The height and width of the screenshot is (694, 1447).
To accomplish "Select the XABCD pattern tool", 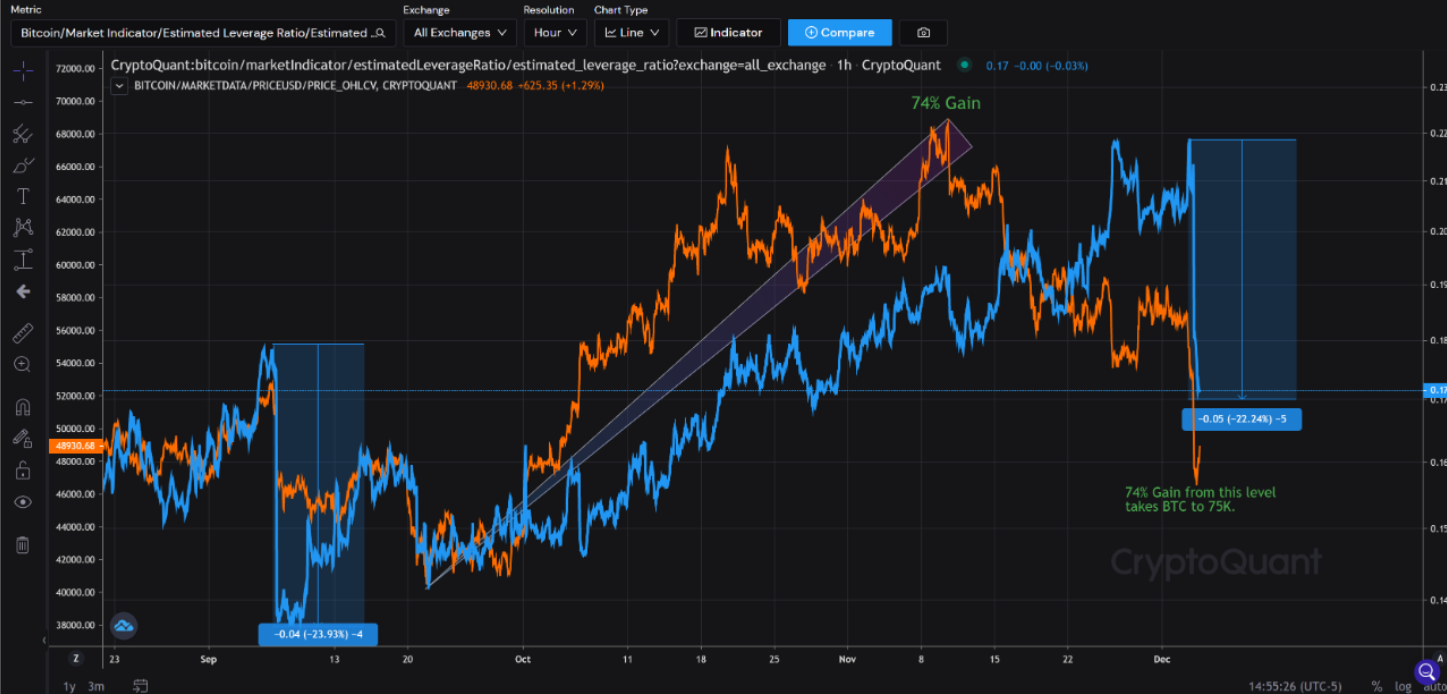I will point(22,228).
